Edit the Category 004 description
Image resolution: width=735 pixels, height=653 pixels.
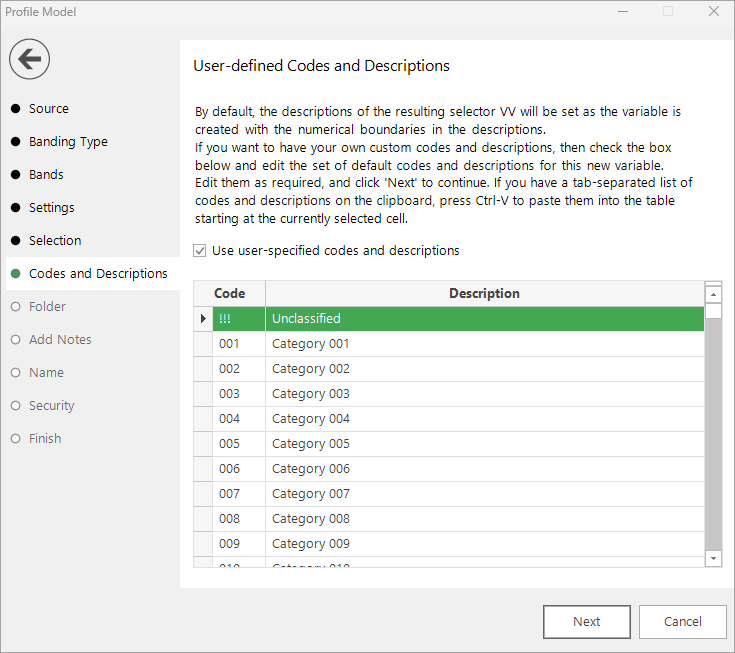pyautogui.click(x=485, y=419)
